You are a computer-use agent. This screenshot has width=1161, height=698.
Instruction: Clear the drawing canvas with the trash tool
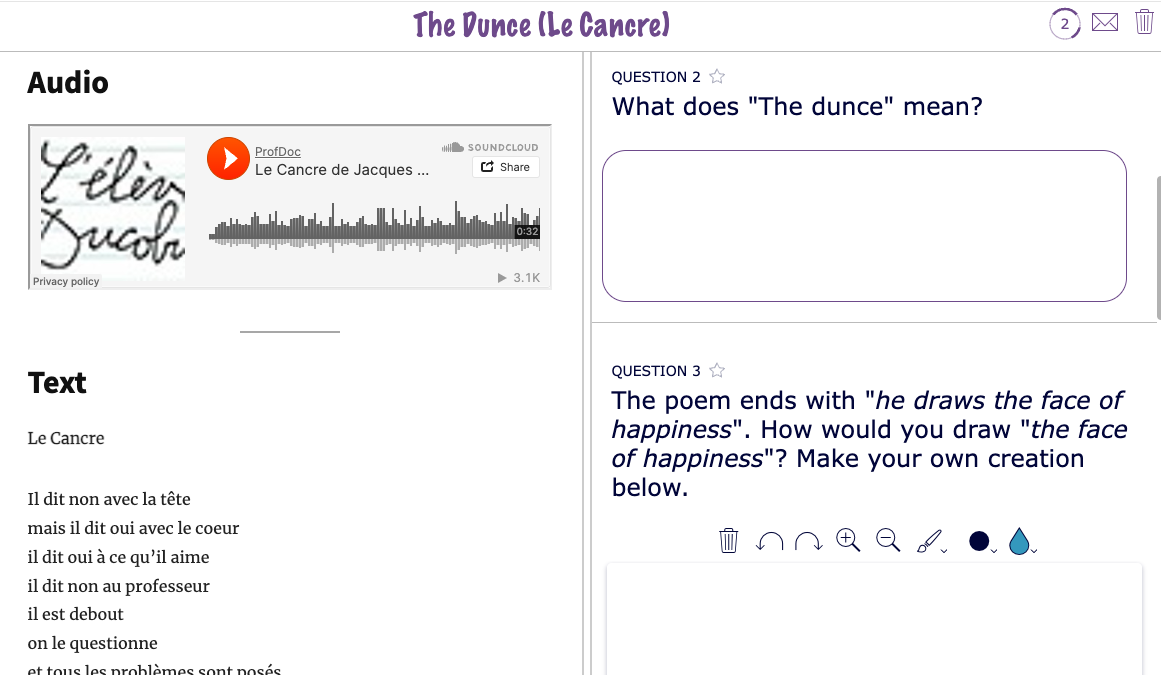pyautogui.click(x=728, y=540)
